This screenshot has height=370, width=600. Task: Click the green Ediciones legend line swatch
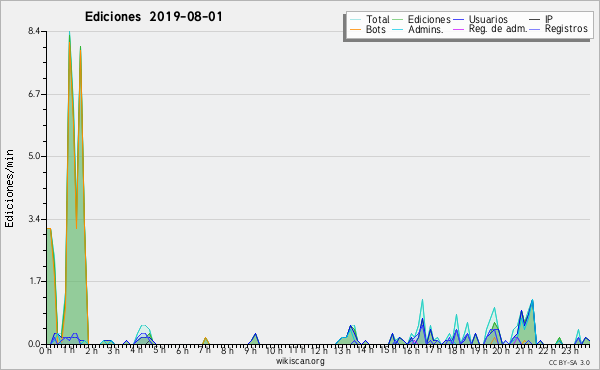click(398, 20)
